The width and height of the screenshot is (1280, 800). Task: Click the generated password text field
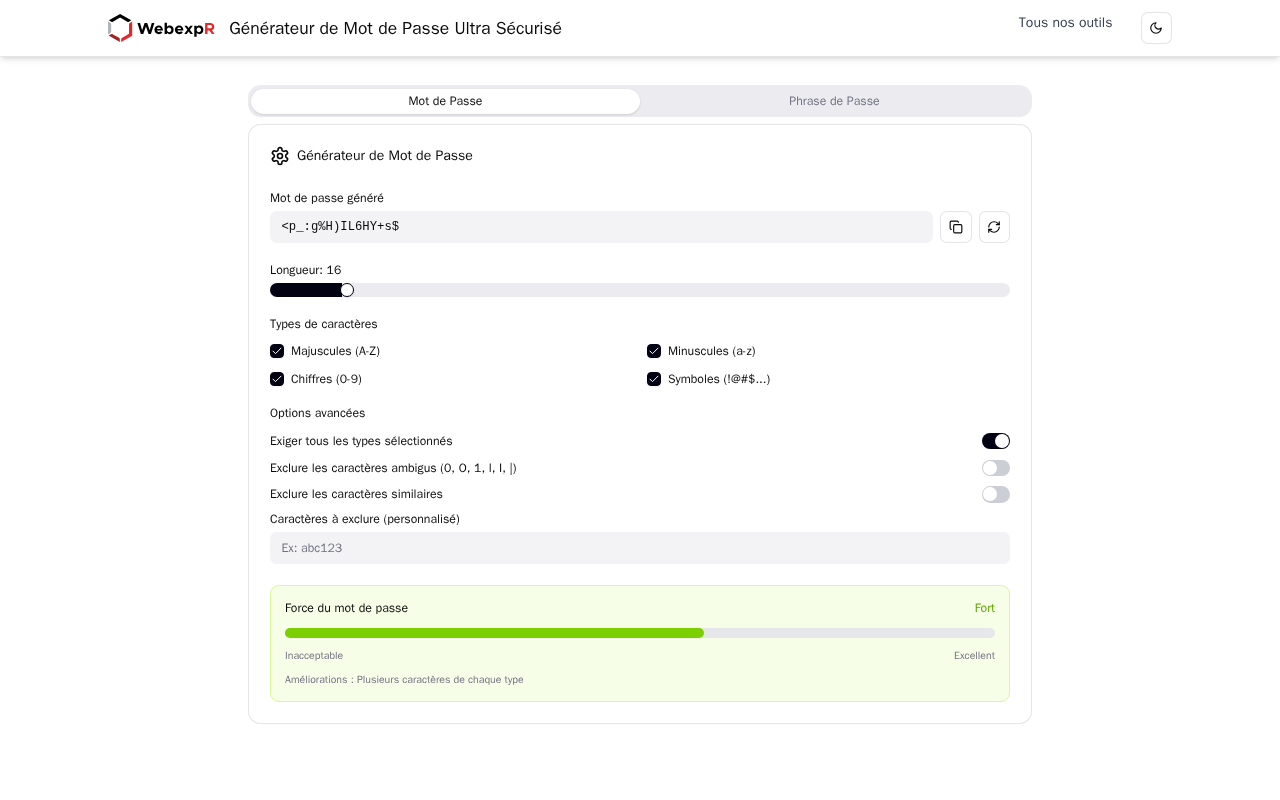click(601, 227)
